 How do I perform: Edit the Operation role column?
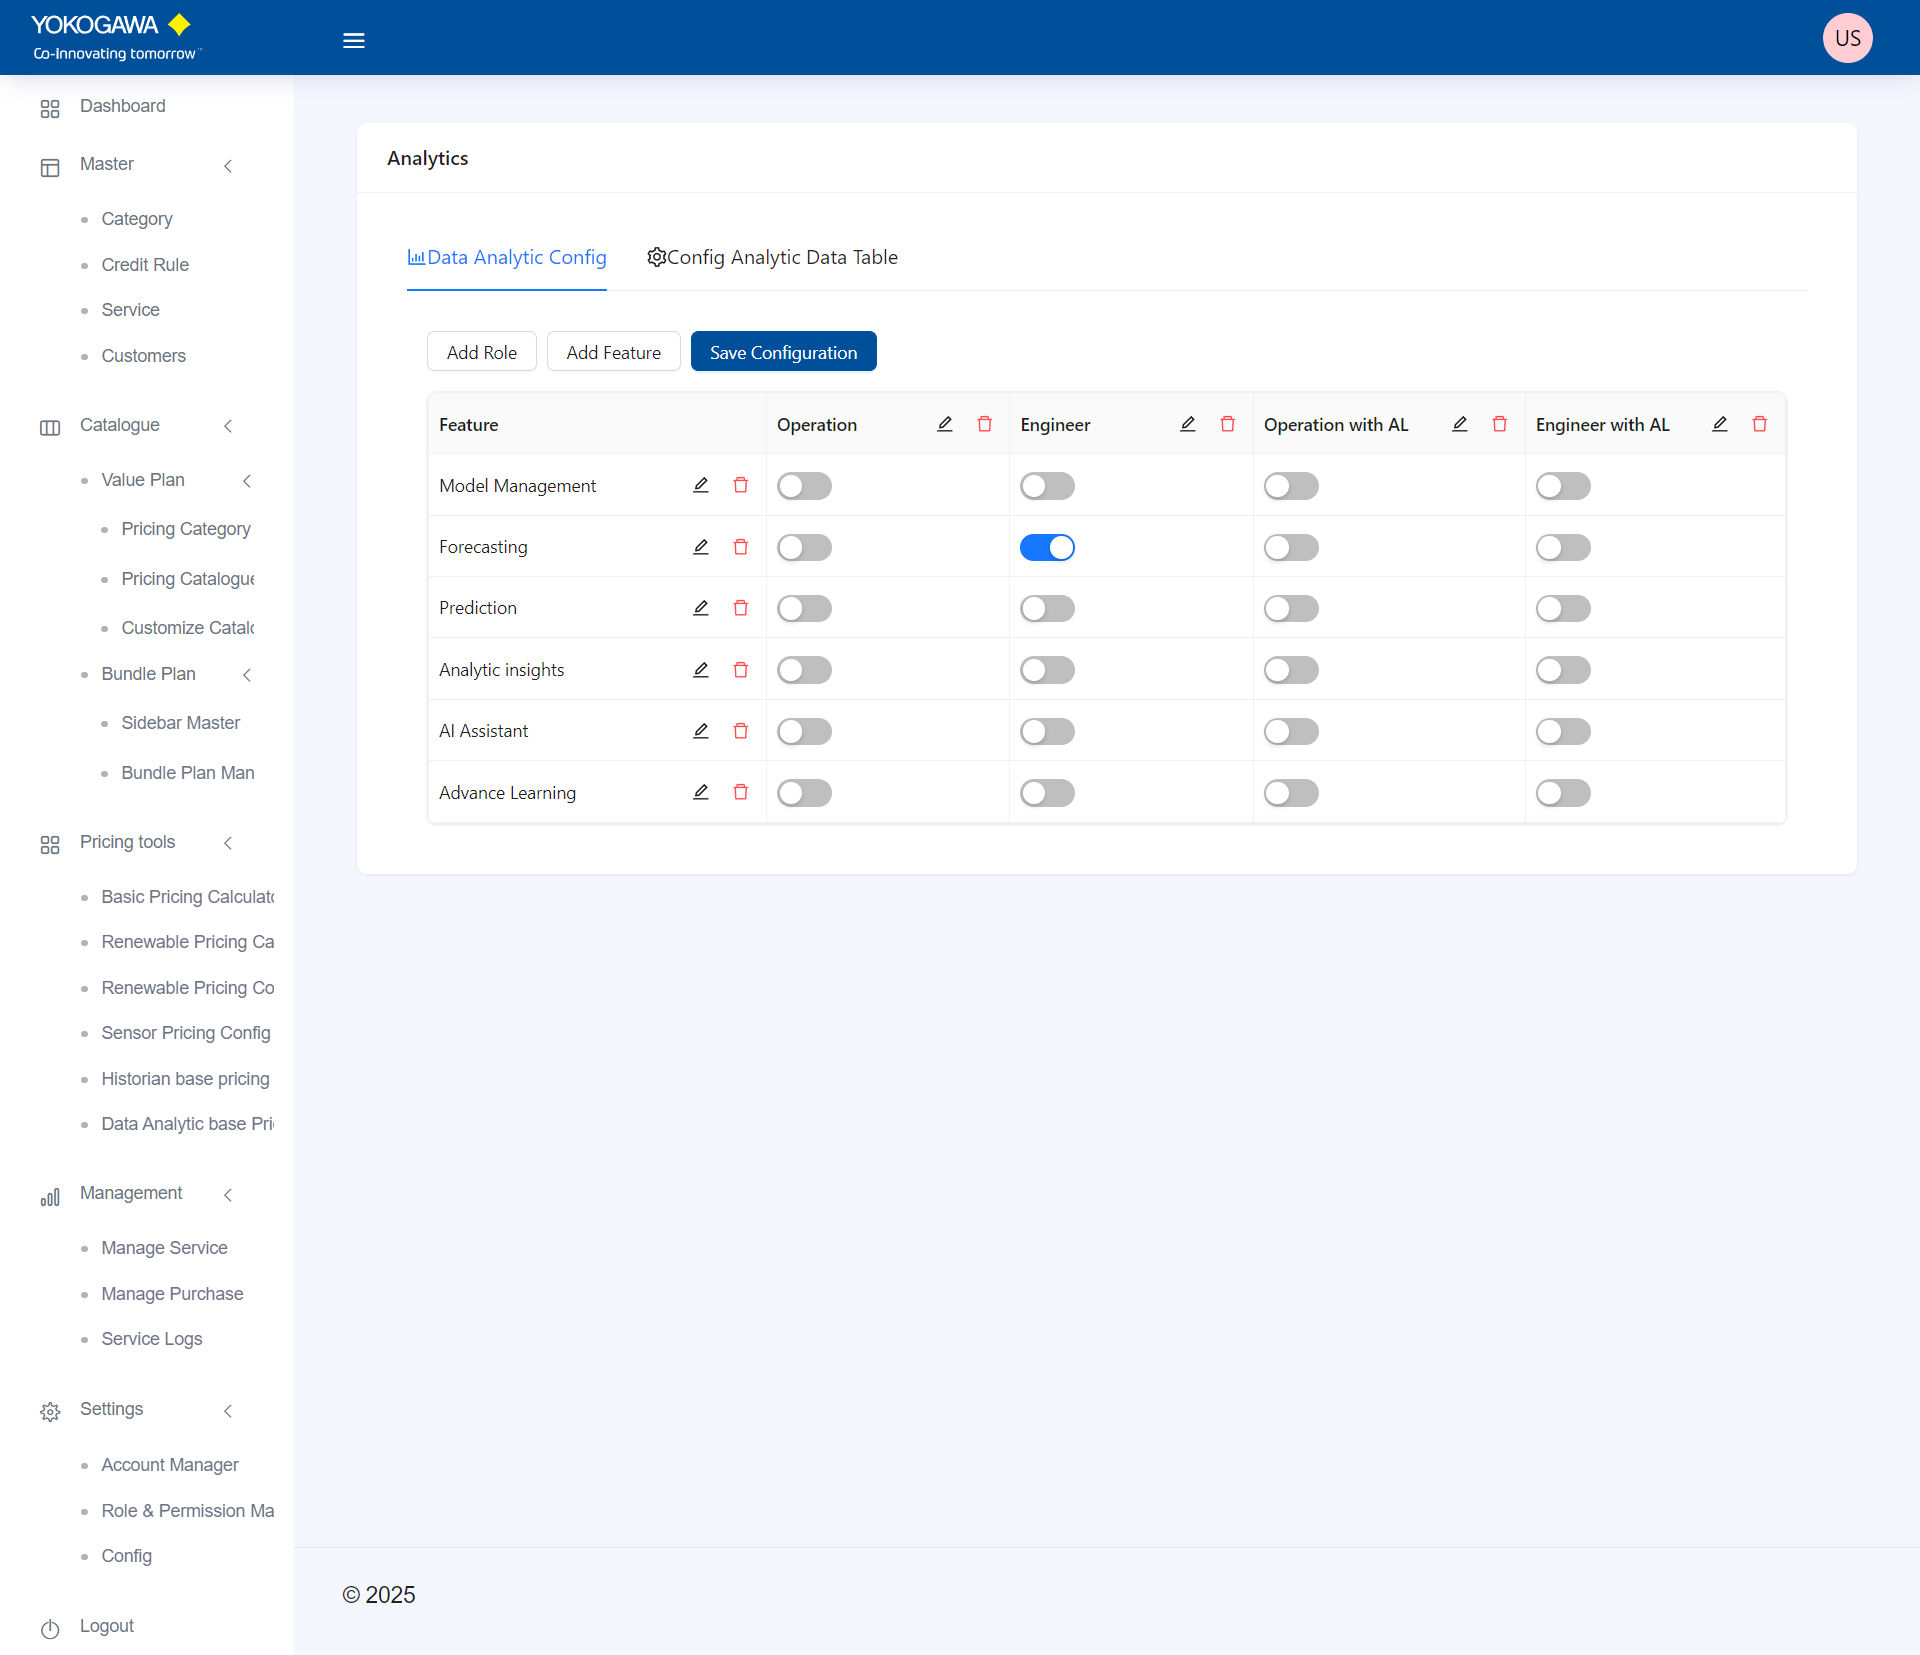(944, 424)
